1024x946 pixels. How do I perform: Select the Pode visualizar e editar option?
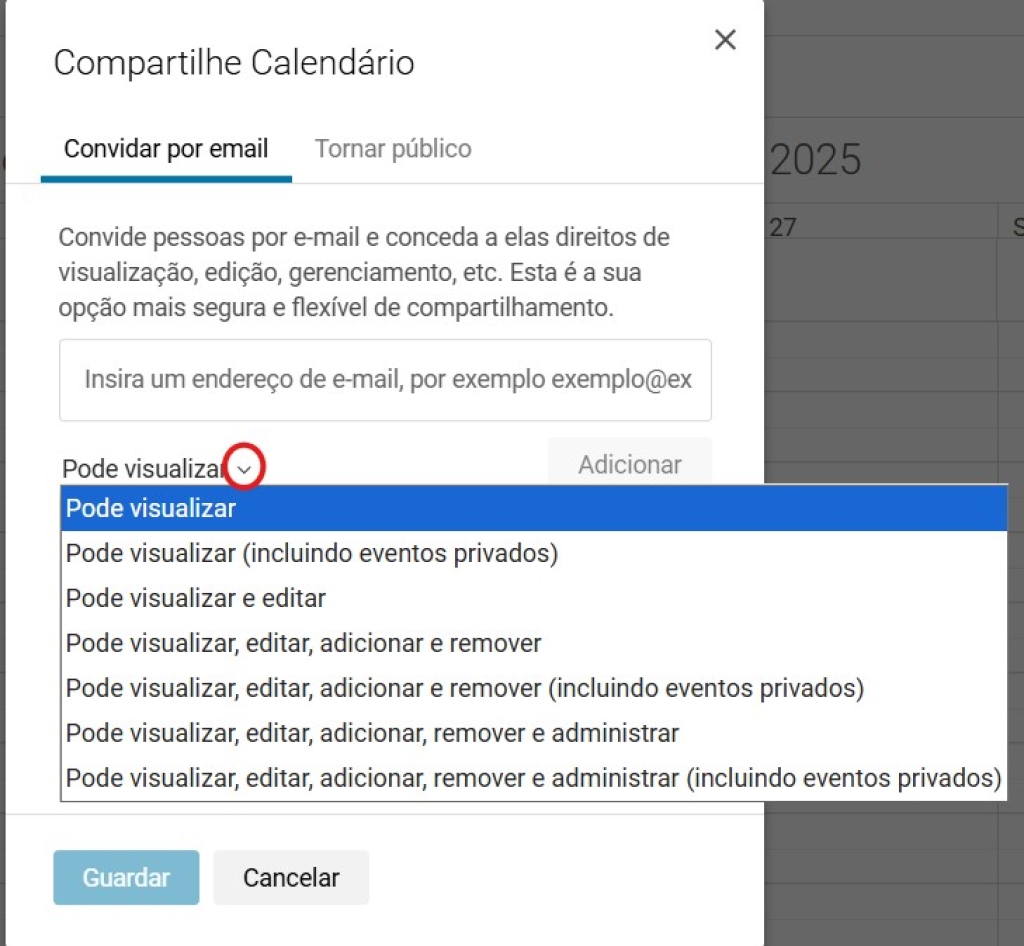[196, 598]
